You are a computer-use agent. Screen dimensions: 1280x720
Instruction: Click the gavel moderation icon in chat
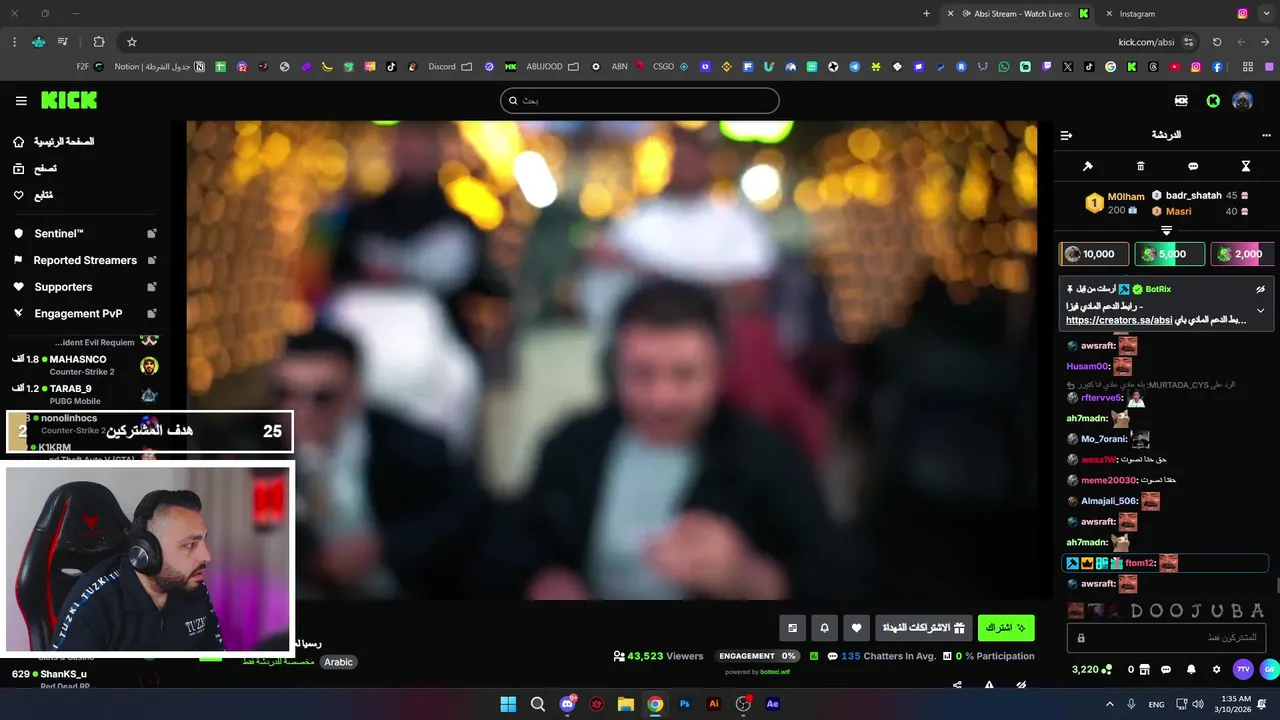point(1088,166)
